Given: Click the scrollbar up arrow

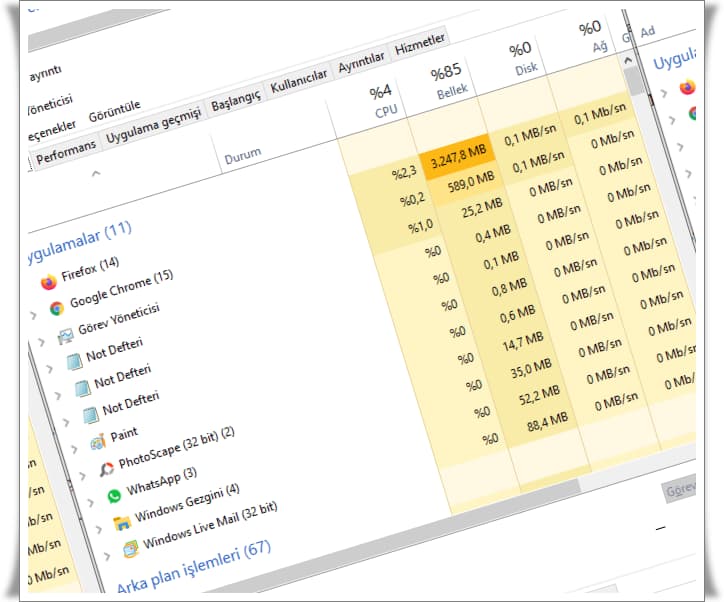Looking at the screenshot, I should 628,60.
